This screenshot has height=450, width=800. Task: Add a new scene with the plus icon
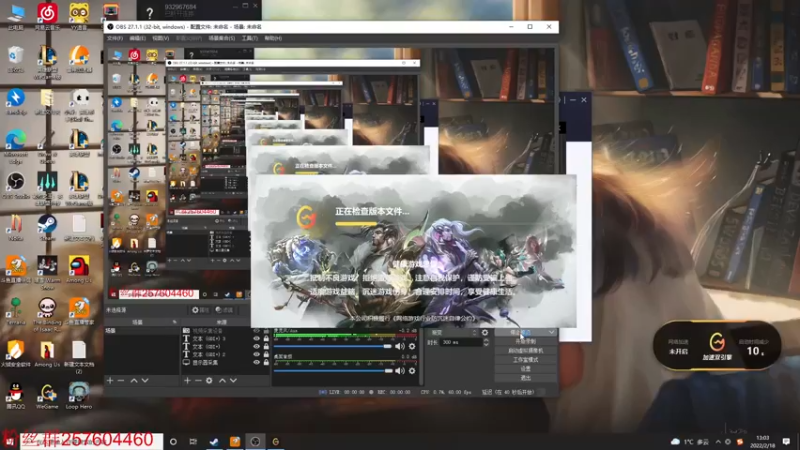click(110, 381)
